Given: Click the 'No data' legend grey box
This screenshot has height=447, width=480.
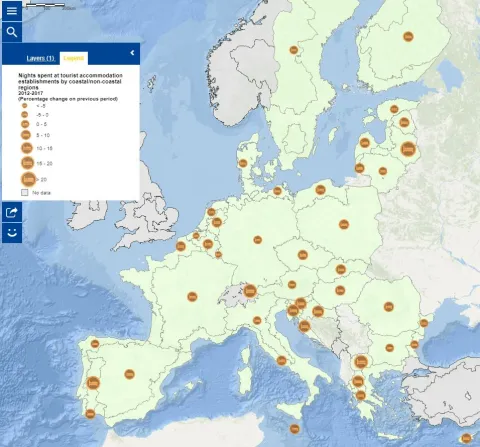Looking at the screenshot, I should 25,192.
